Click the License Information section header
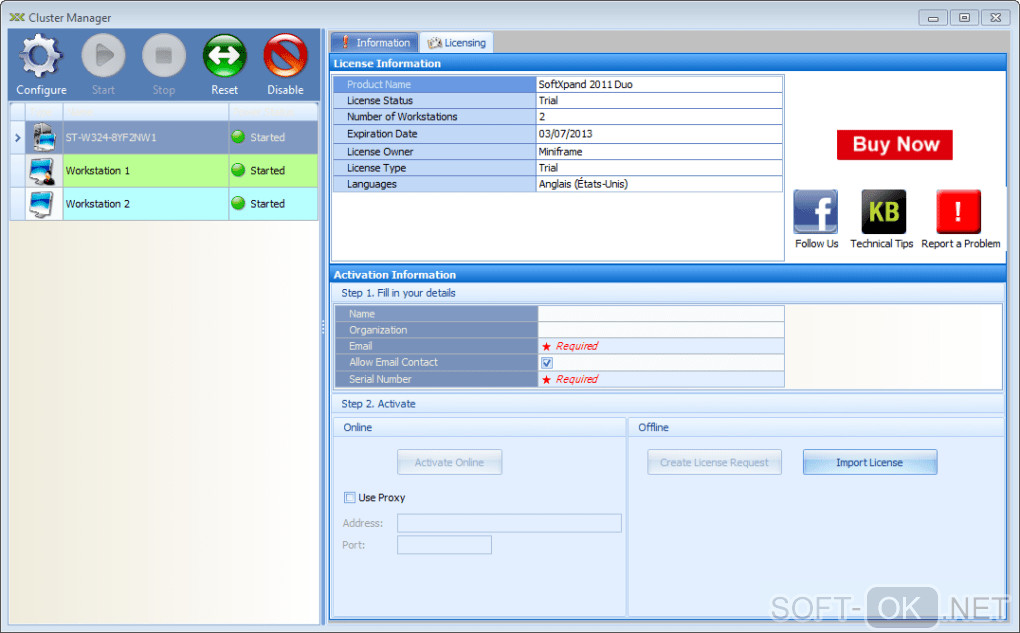This screenshot has height=633, width=1020. [x=387, y=64]
